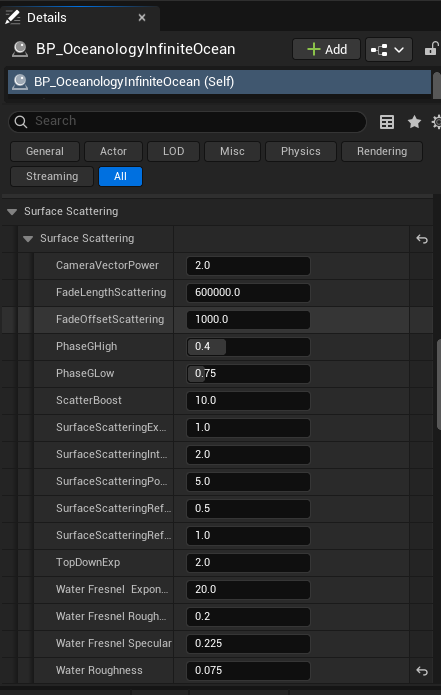The image size is (441, 695).
Task: Filter by Physics category
Action: click(301, 151)
